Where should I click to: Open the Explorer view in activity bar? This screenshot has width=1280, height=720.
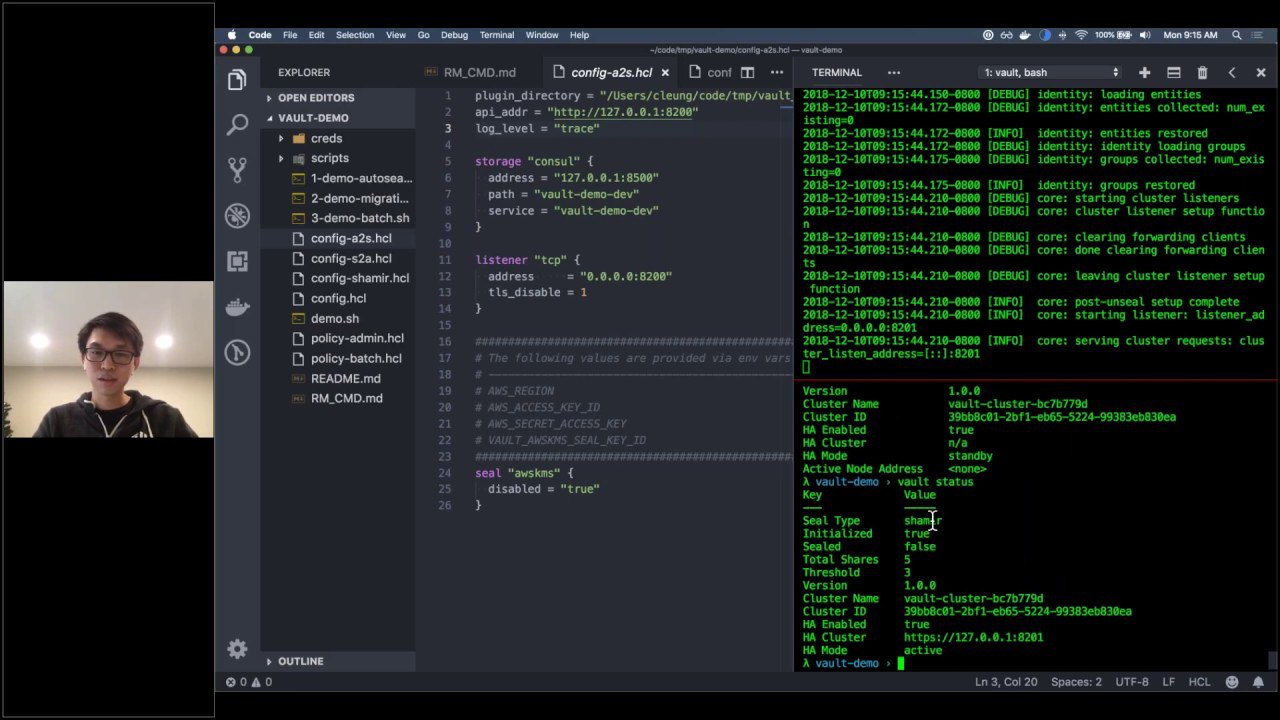[237, 79]
